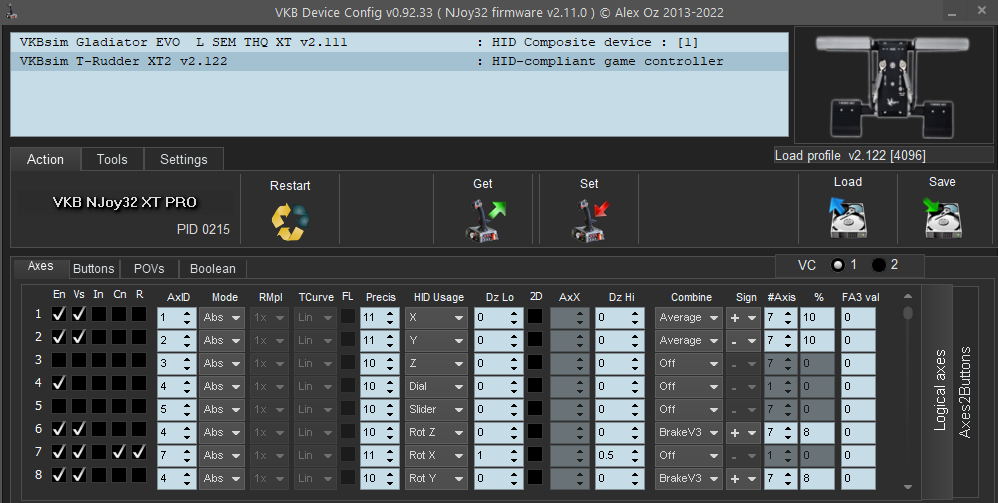The width and height of the screenshot is (998, 503).
Task: Open the HID Usage dropdown showing Rot Z
Action: [x=436, y=432]
